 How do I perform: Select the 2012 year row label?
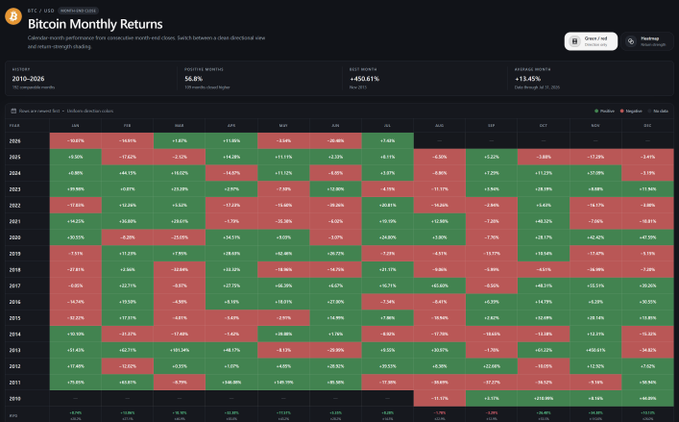(x=15, y=366)
